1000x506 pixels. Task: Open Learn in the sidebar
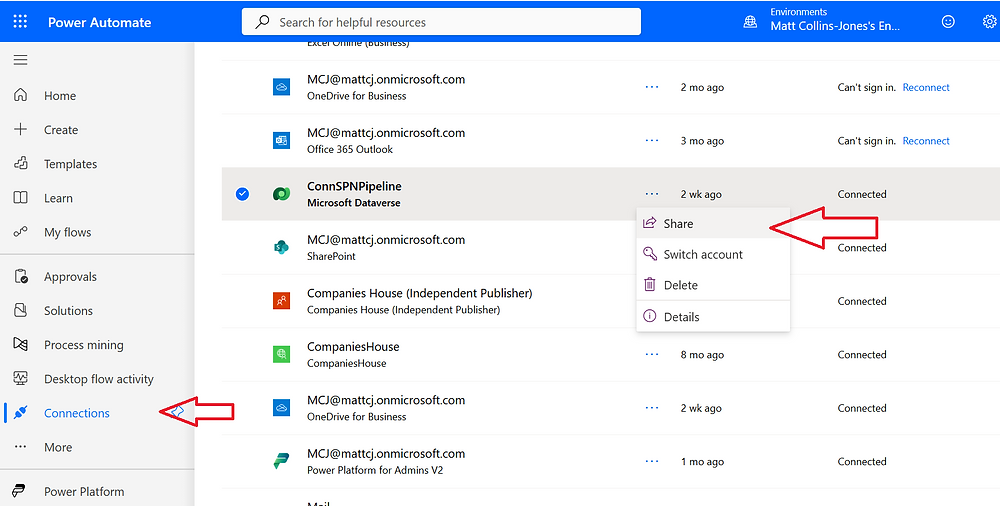pyautogui.click(x=58, y=198)
